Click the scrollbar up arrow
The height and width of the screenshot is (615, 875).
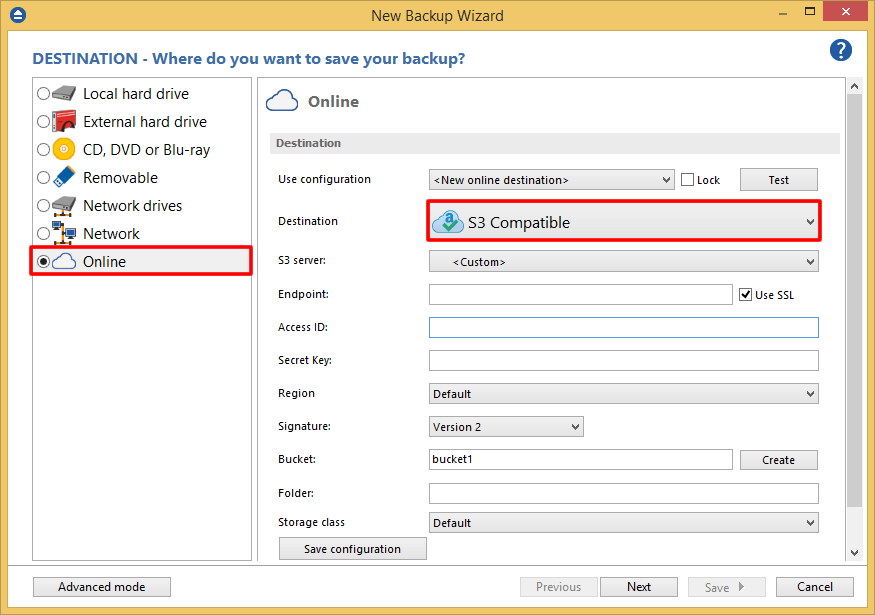click(854, 86)
